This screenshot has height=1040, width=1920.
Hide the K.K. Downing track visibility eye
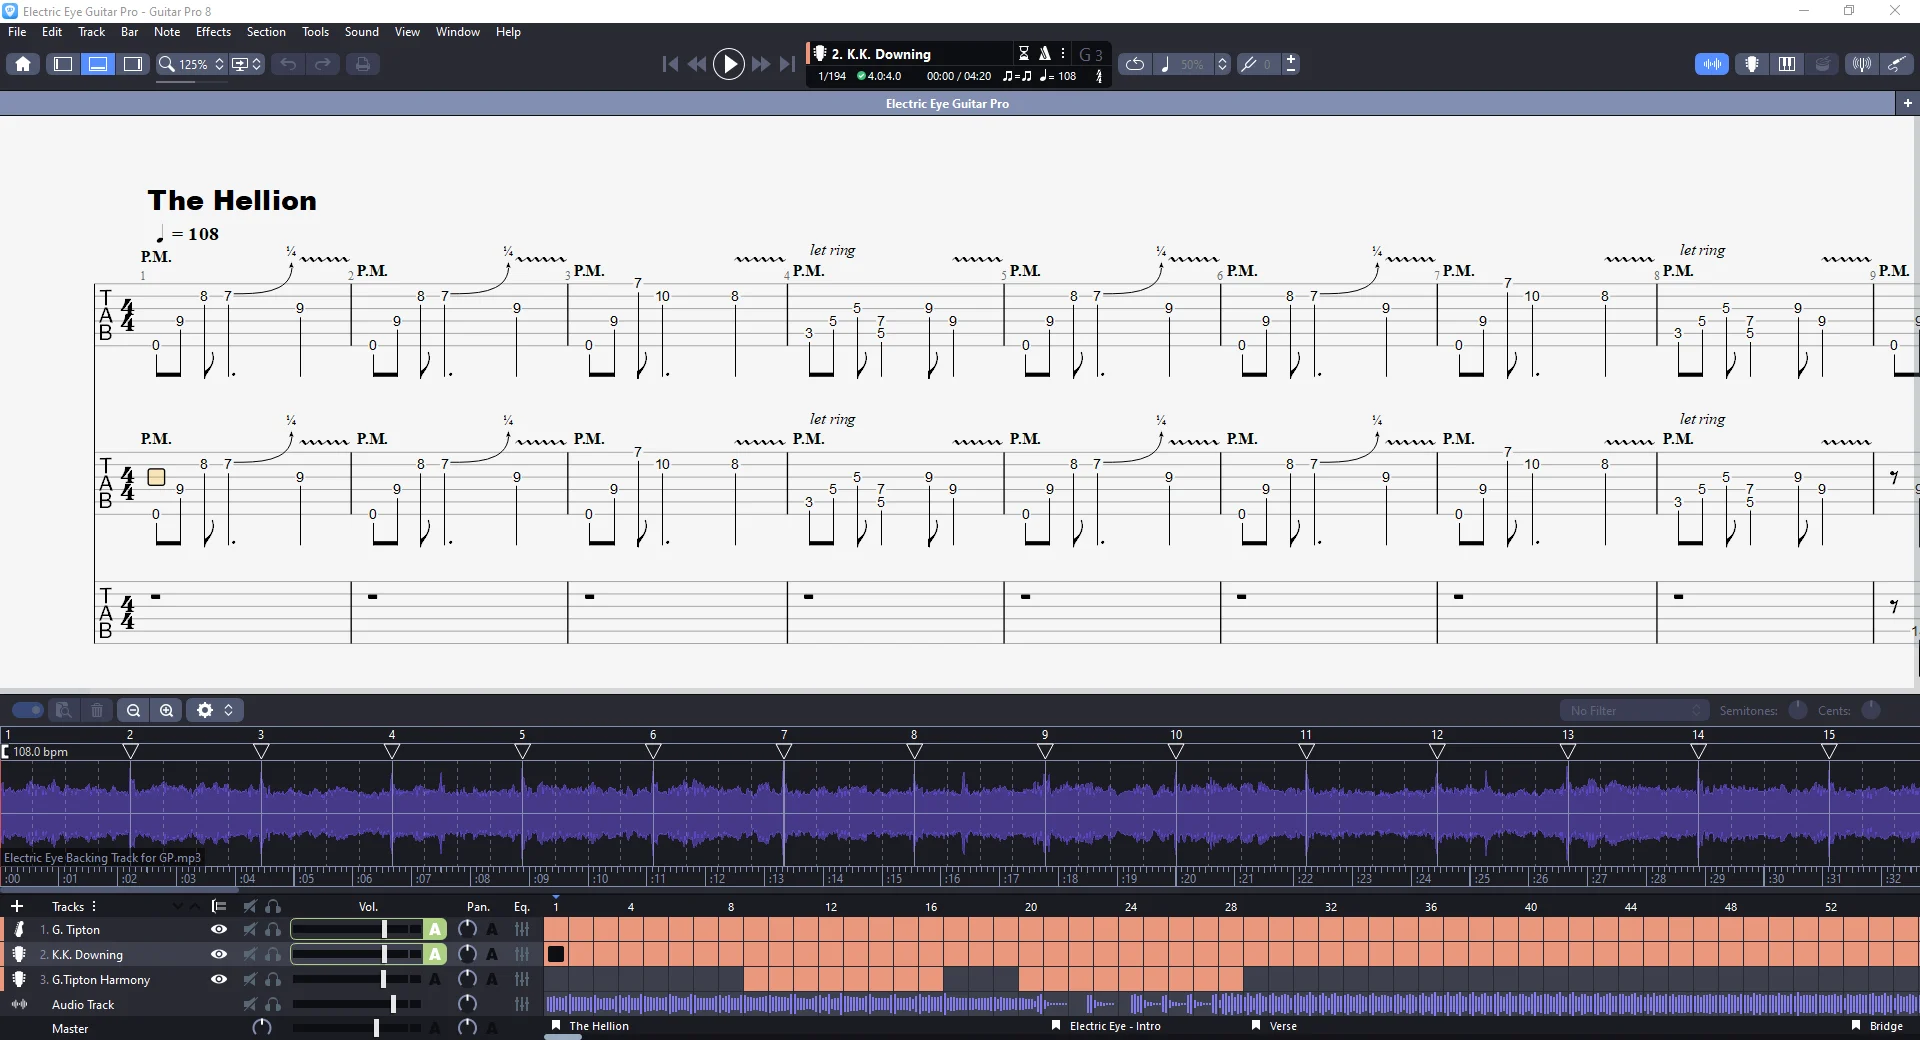pos(218,954)
